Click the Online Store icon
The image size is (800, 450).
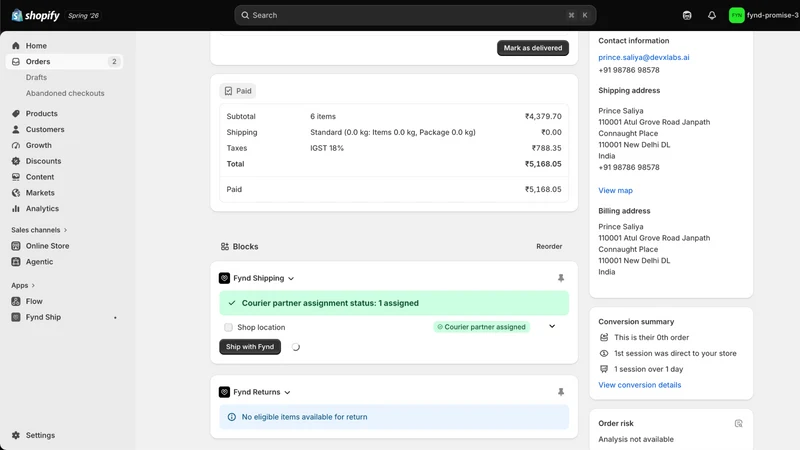(x=16, y=245)
